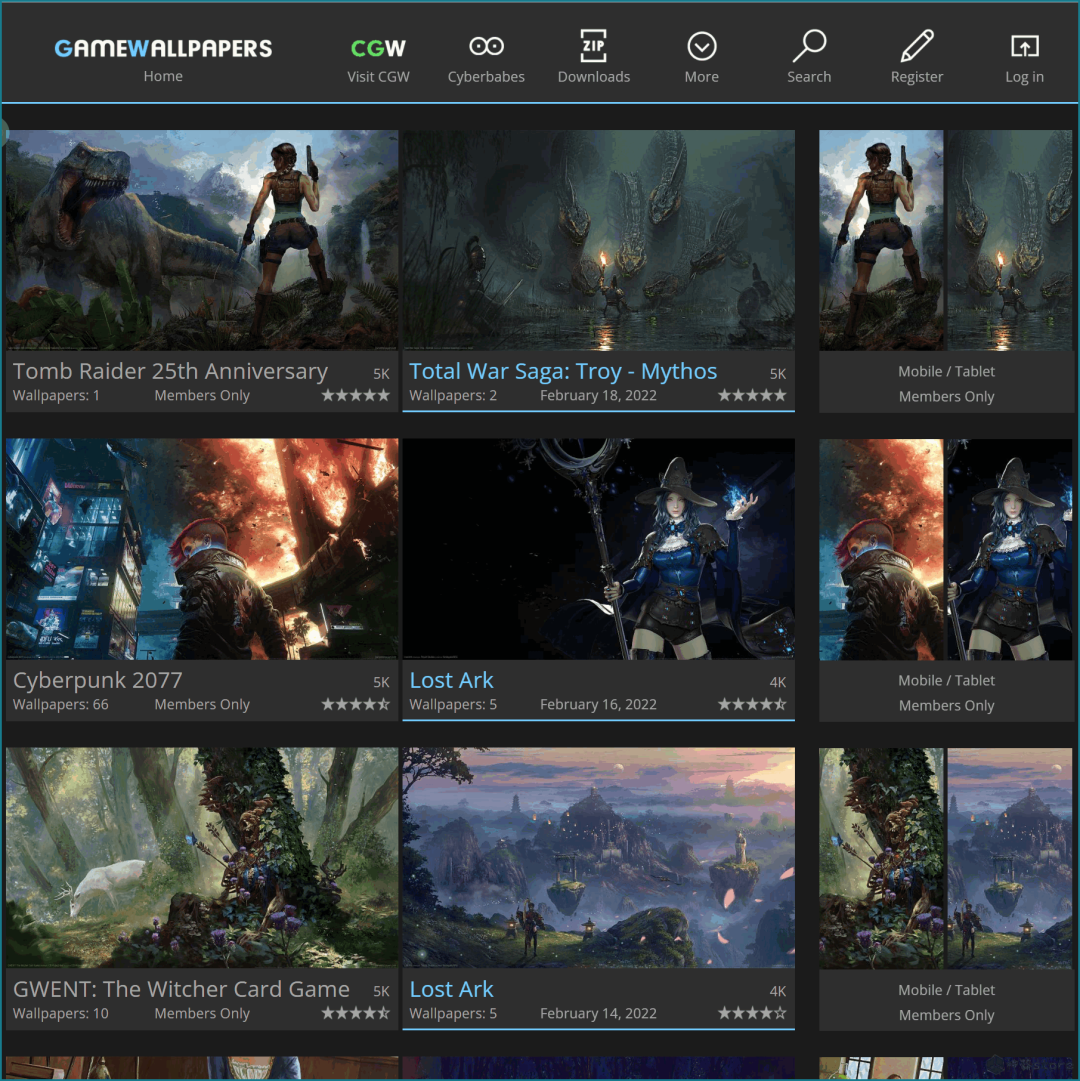This screenshot has height=1081, width=1080.
Task: Open the Cyberpunk mobile thumbnail
Action: coord(882,549)
